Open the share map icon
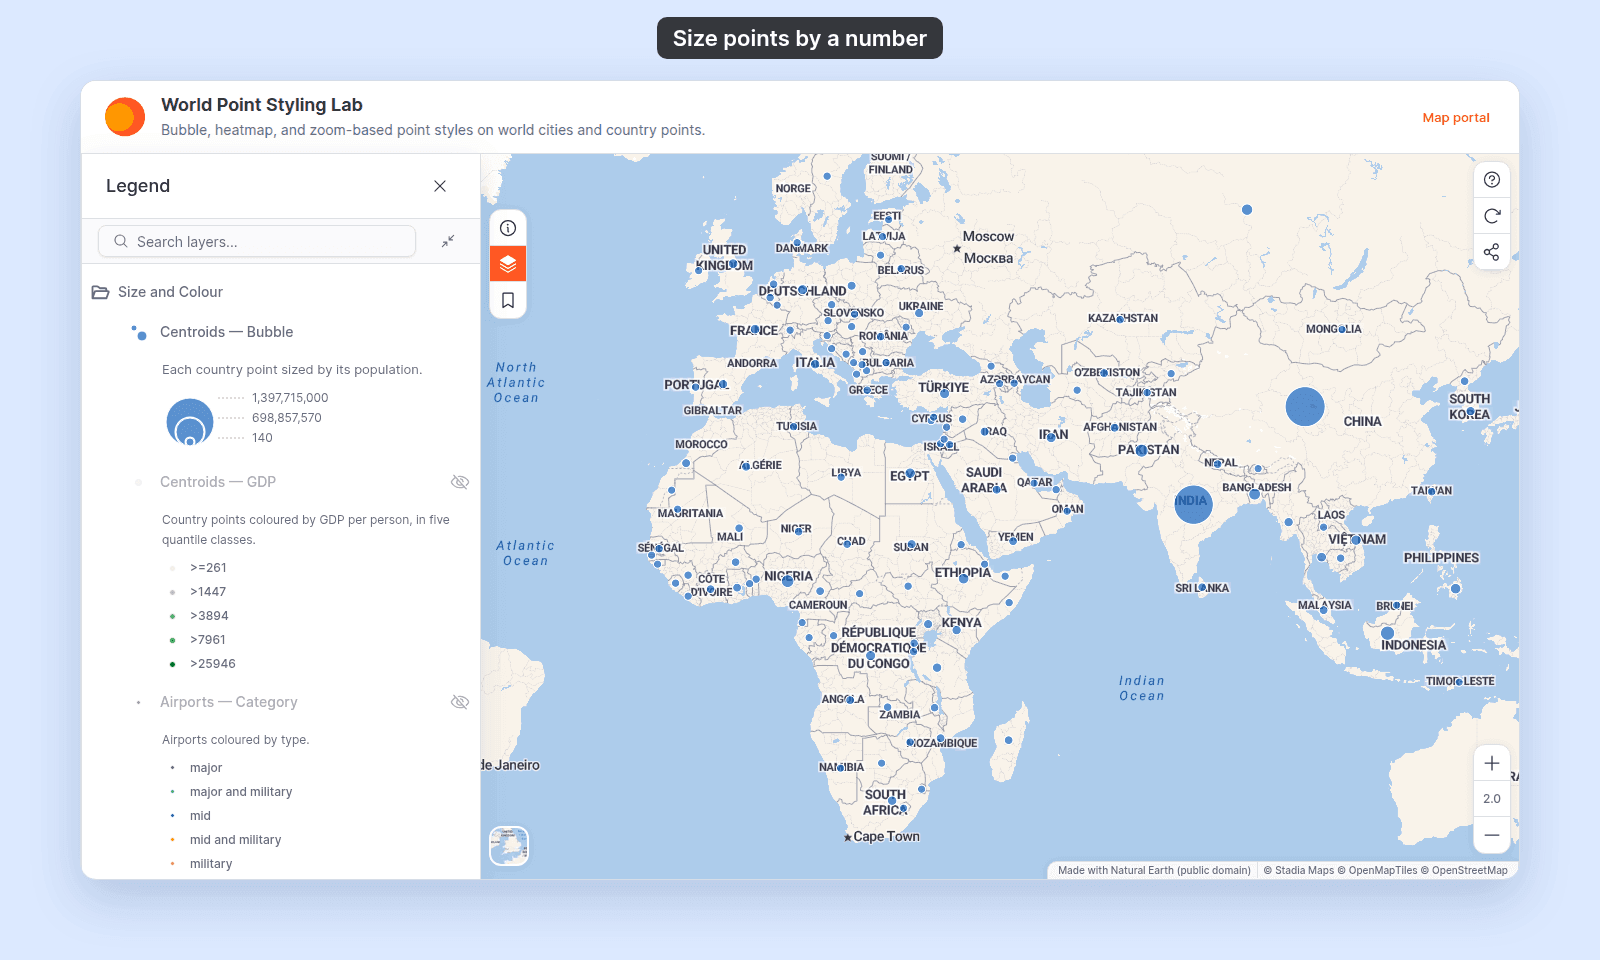The width and height of the screenshot is (1600, 960). [1492, 252]
